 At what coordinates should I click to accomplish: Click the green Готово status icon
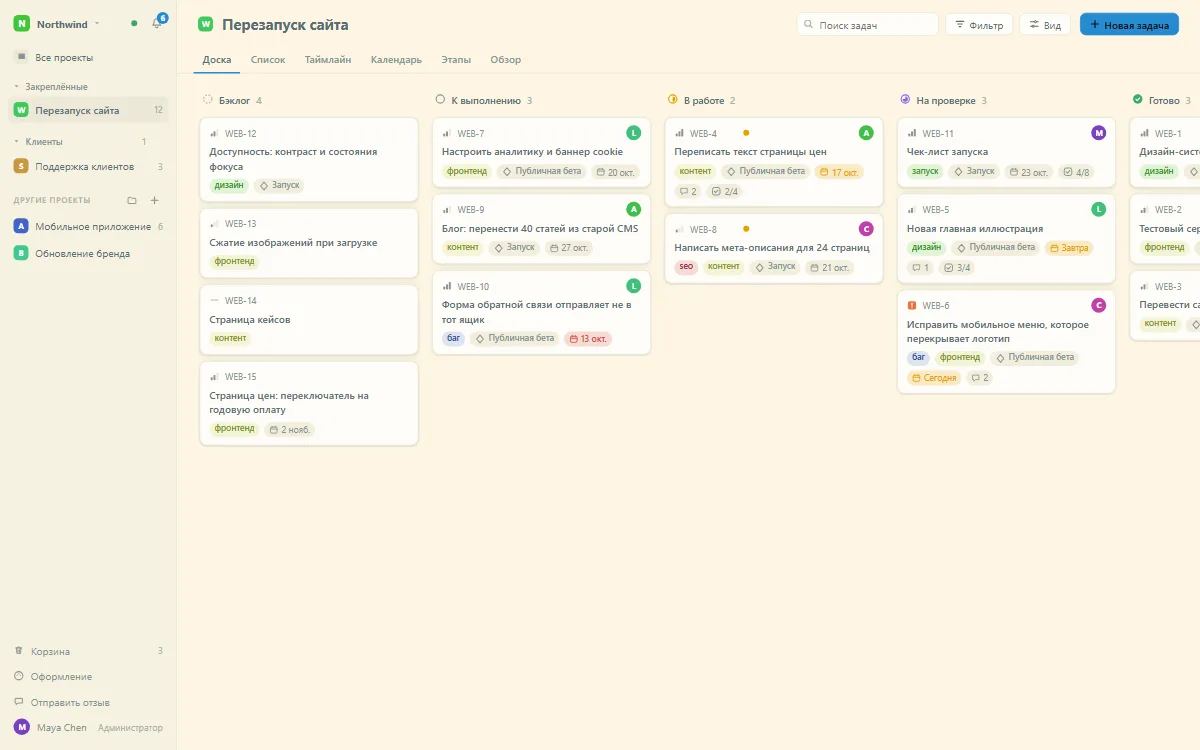point(1138,100)
